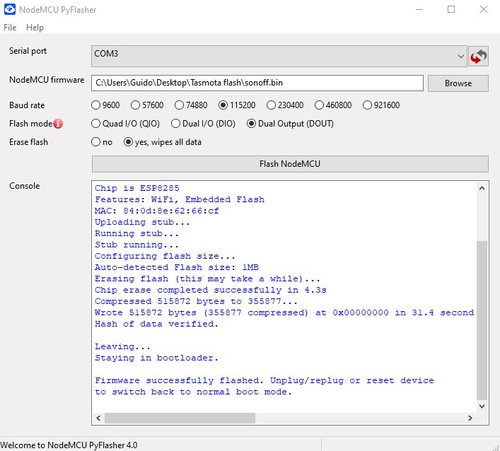The image size is (500, 451).
Task: Click console vertical scrollbar down arrow
Action: click(x=482, y=406)
